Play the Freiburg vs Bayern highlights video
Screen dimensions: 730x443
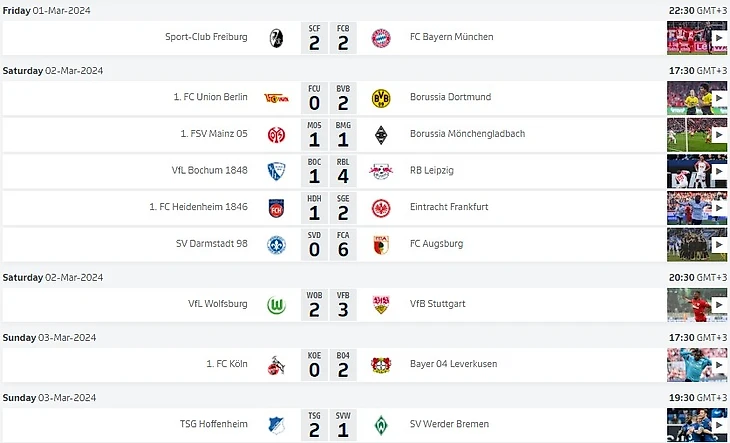point(697,38)
